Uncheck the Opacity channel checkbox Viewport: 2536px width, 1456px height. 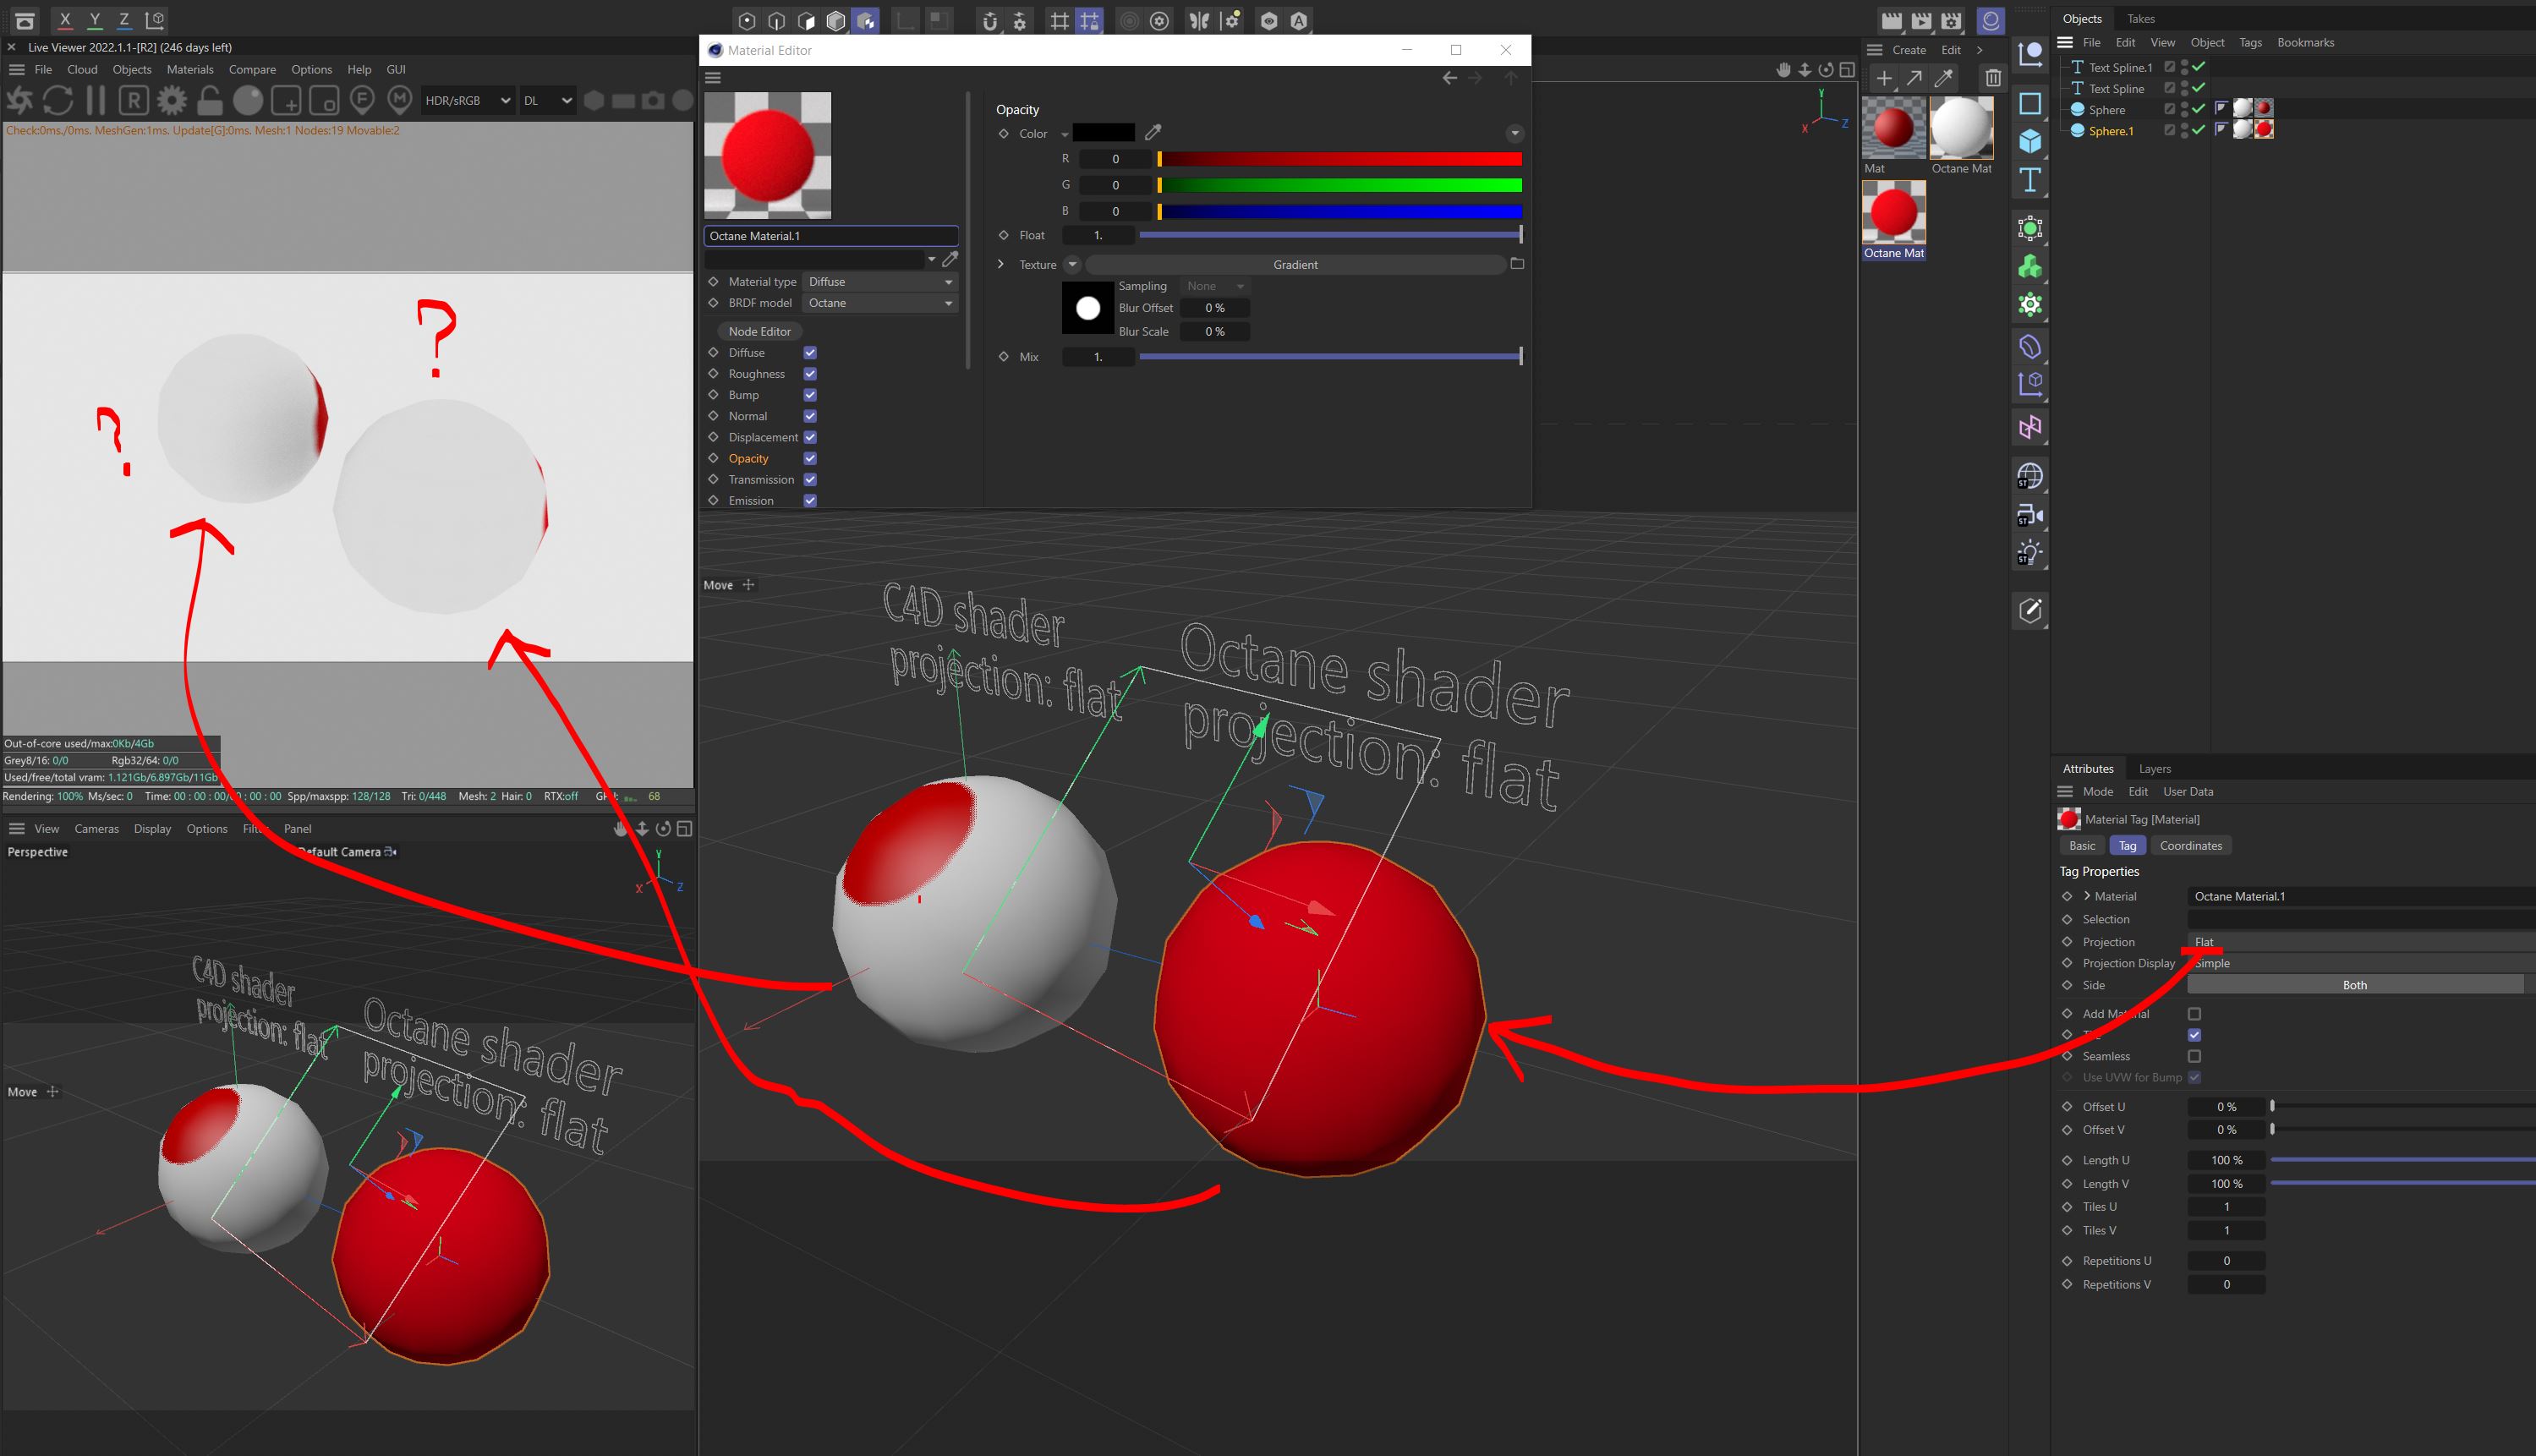tap(810, 458)
